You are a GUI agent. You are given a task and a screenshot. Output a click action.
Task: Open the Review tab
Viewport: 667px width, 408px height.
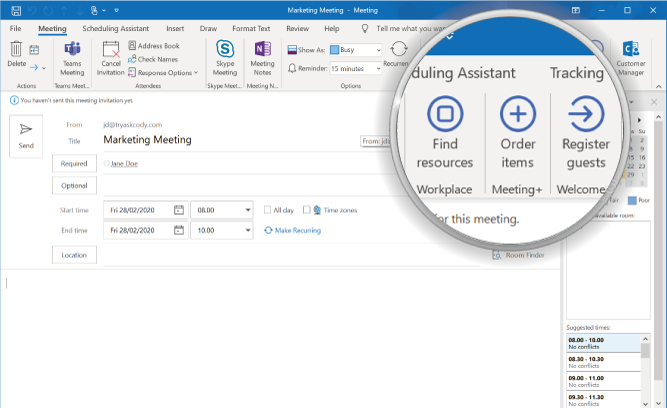(297, 29)
